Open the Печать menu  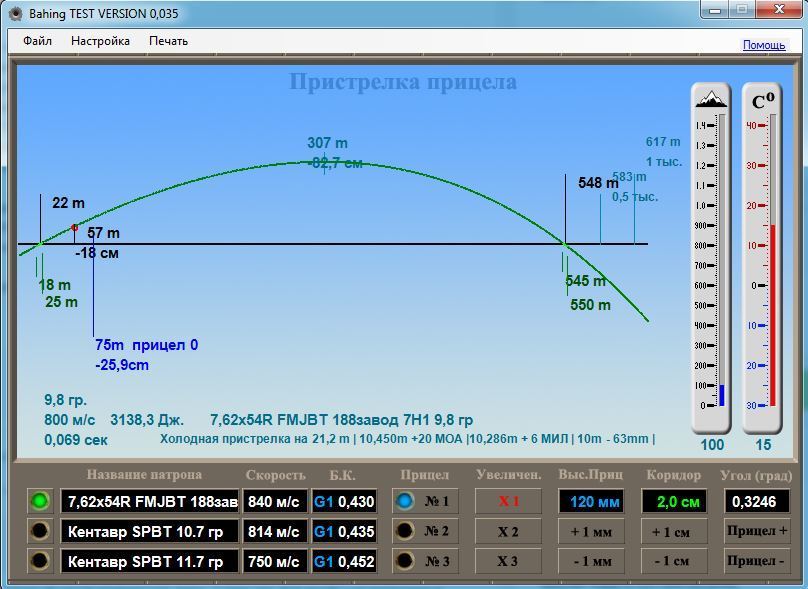tap(168, 41)
